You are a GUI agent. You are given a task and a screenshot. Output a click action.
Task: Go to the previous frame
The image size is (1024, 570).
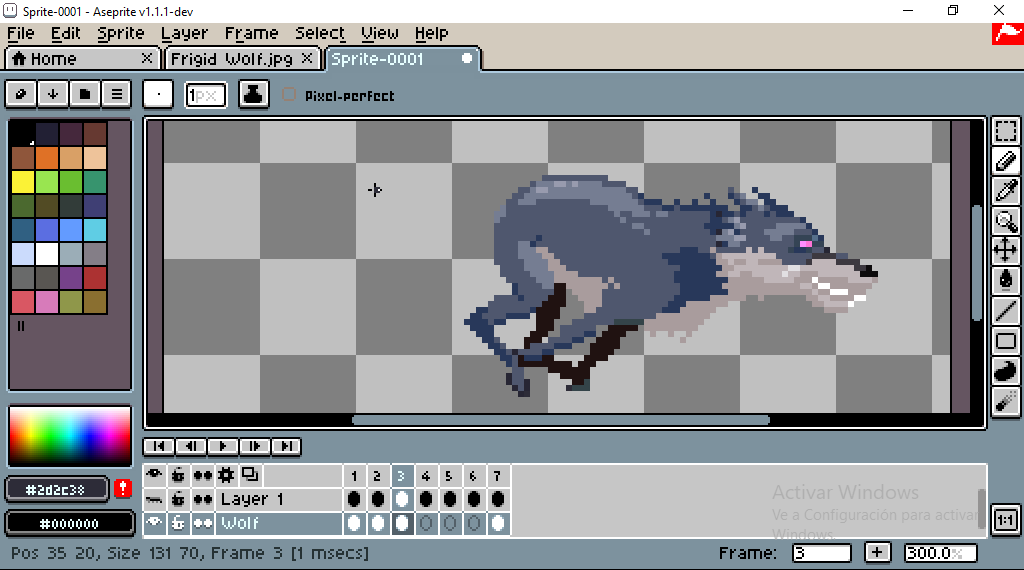click(x=191, y=446)
